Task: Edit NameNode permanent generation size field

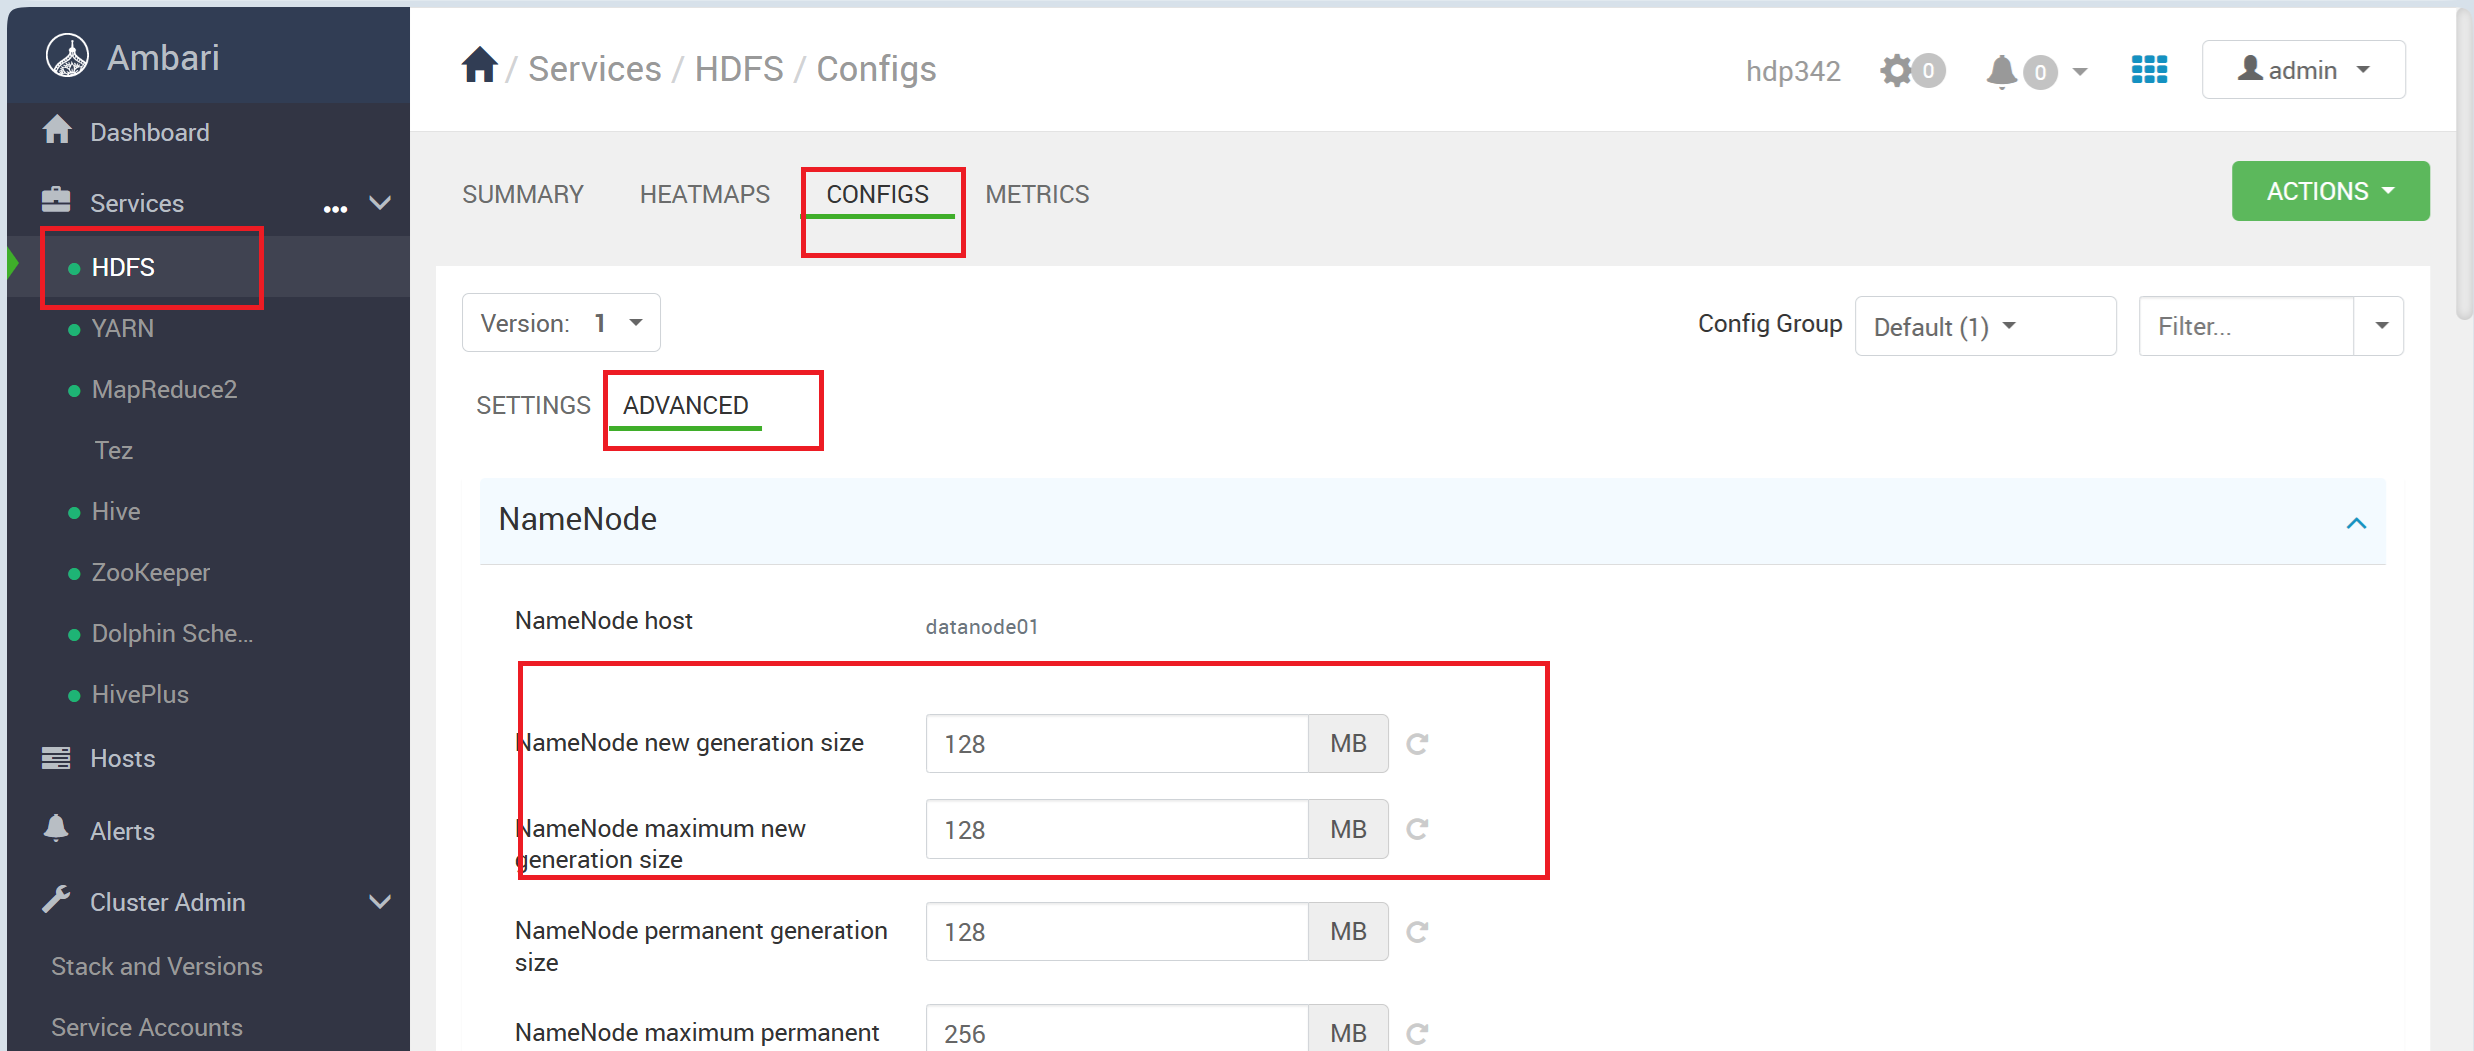Action: [x=1117, y=931]
